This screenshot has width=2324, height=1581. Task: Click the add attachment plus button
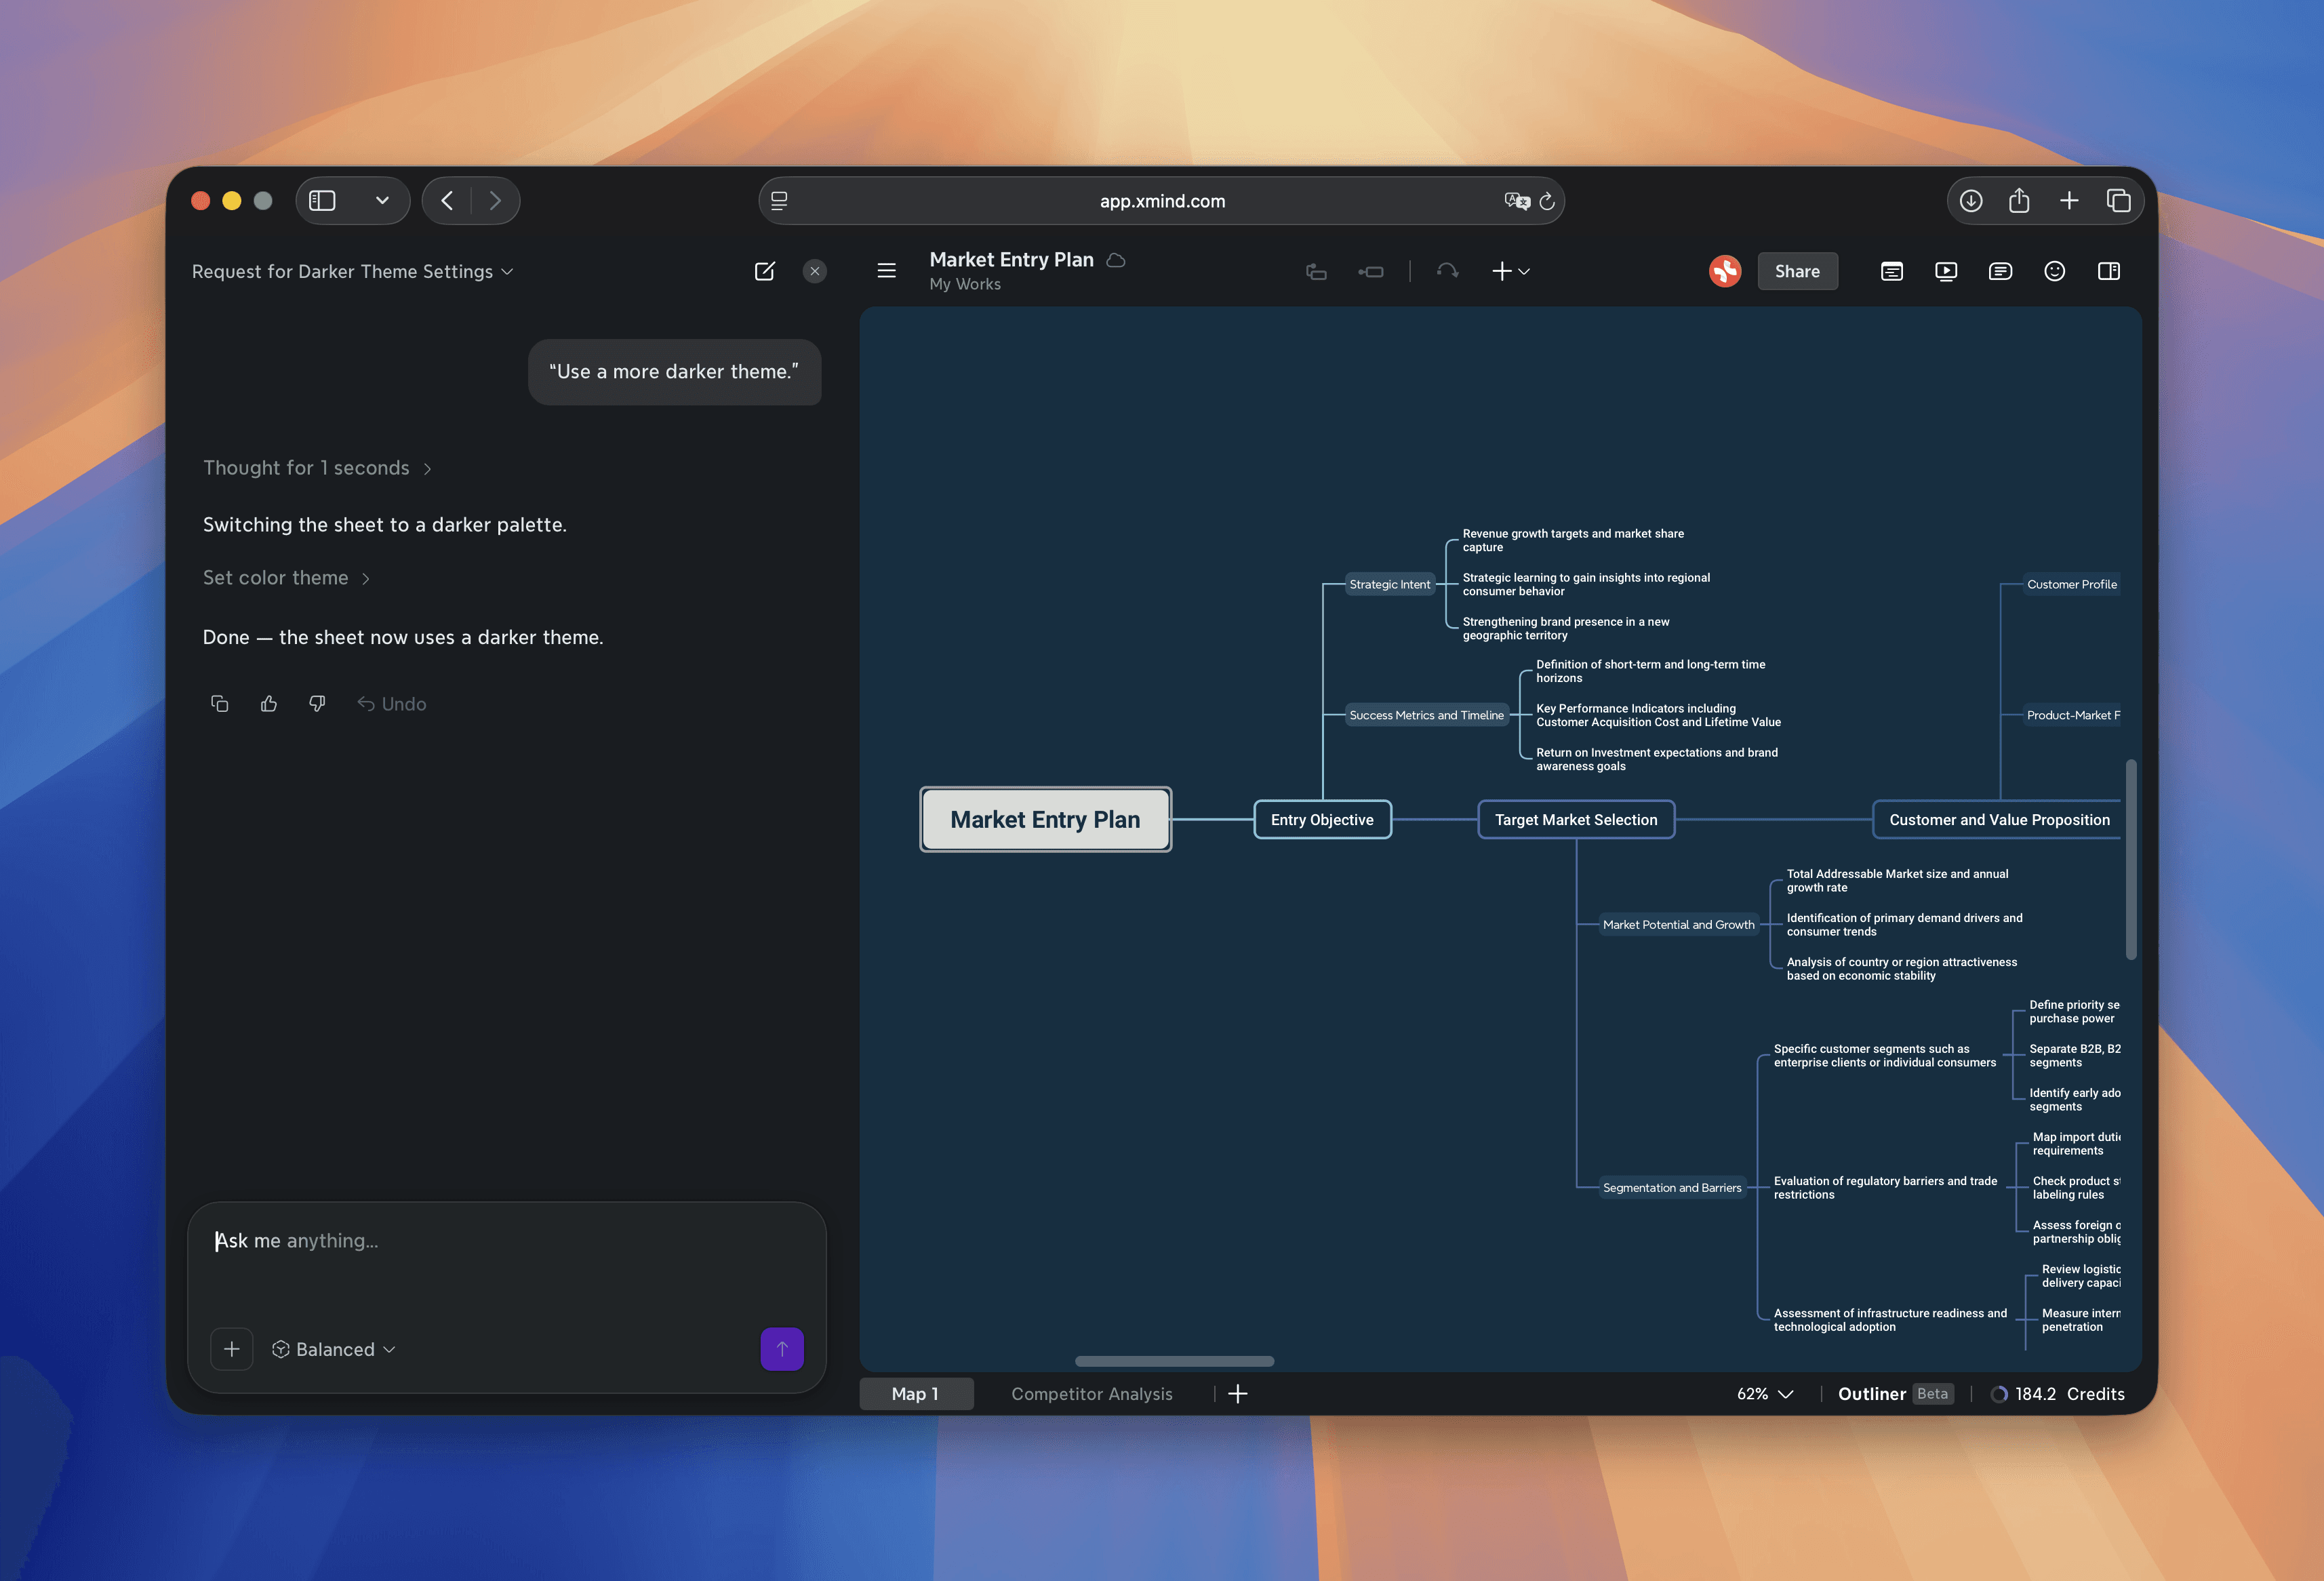231,1349
